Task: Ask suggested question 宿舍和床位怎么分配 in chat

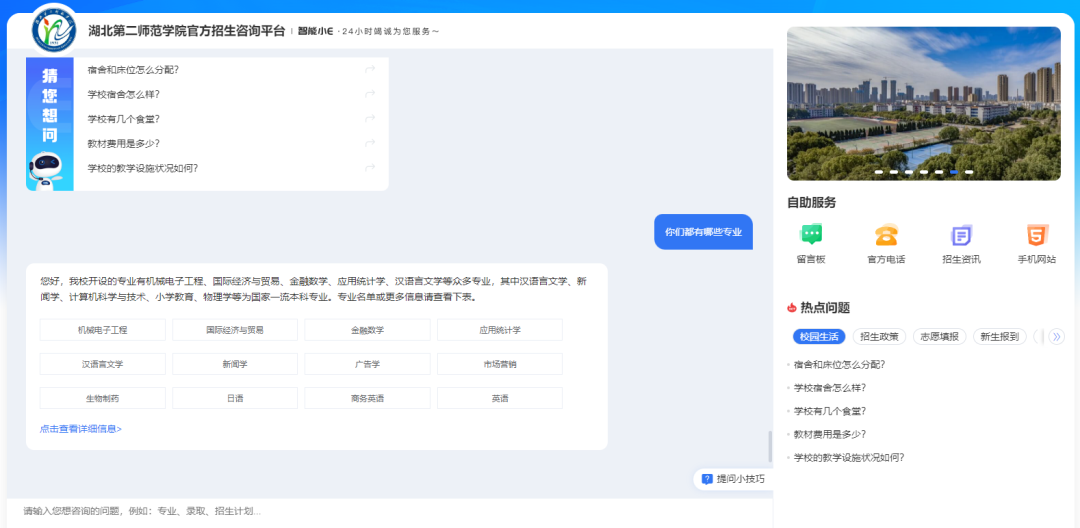Action: pos(133,70)
